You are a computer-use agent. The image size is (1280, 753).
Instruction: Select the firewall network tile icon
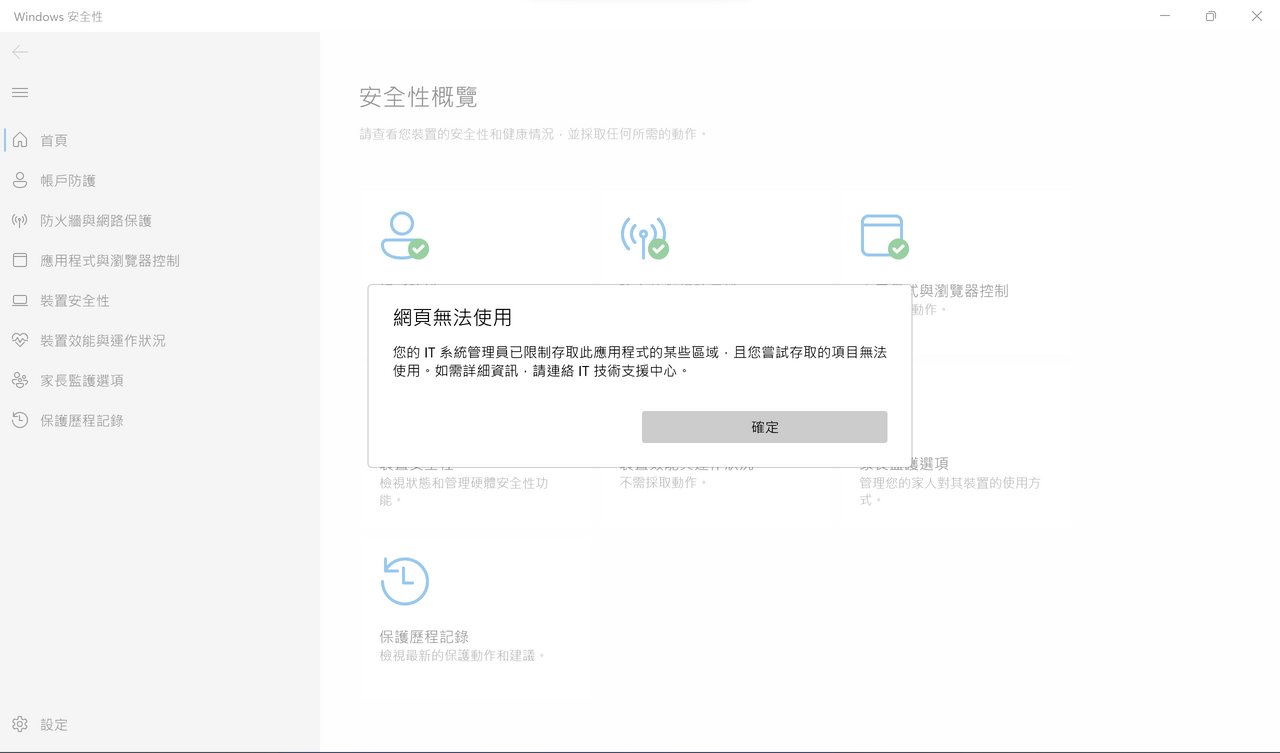[644, 237]
